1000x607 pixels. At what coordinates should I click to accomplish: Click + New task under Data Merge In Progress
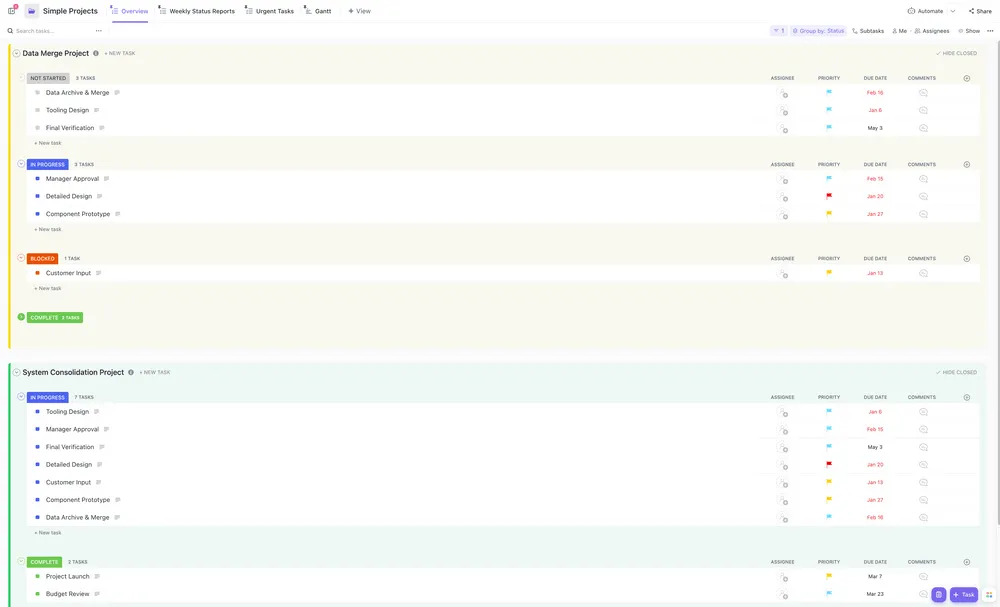[48, 230]
